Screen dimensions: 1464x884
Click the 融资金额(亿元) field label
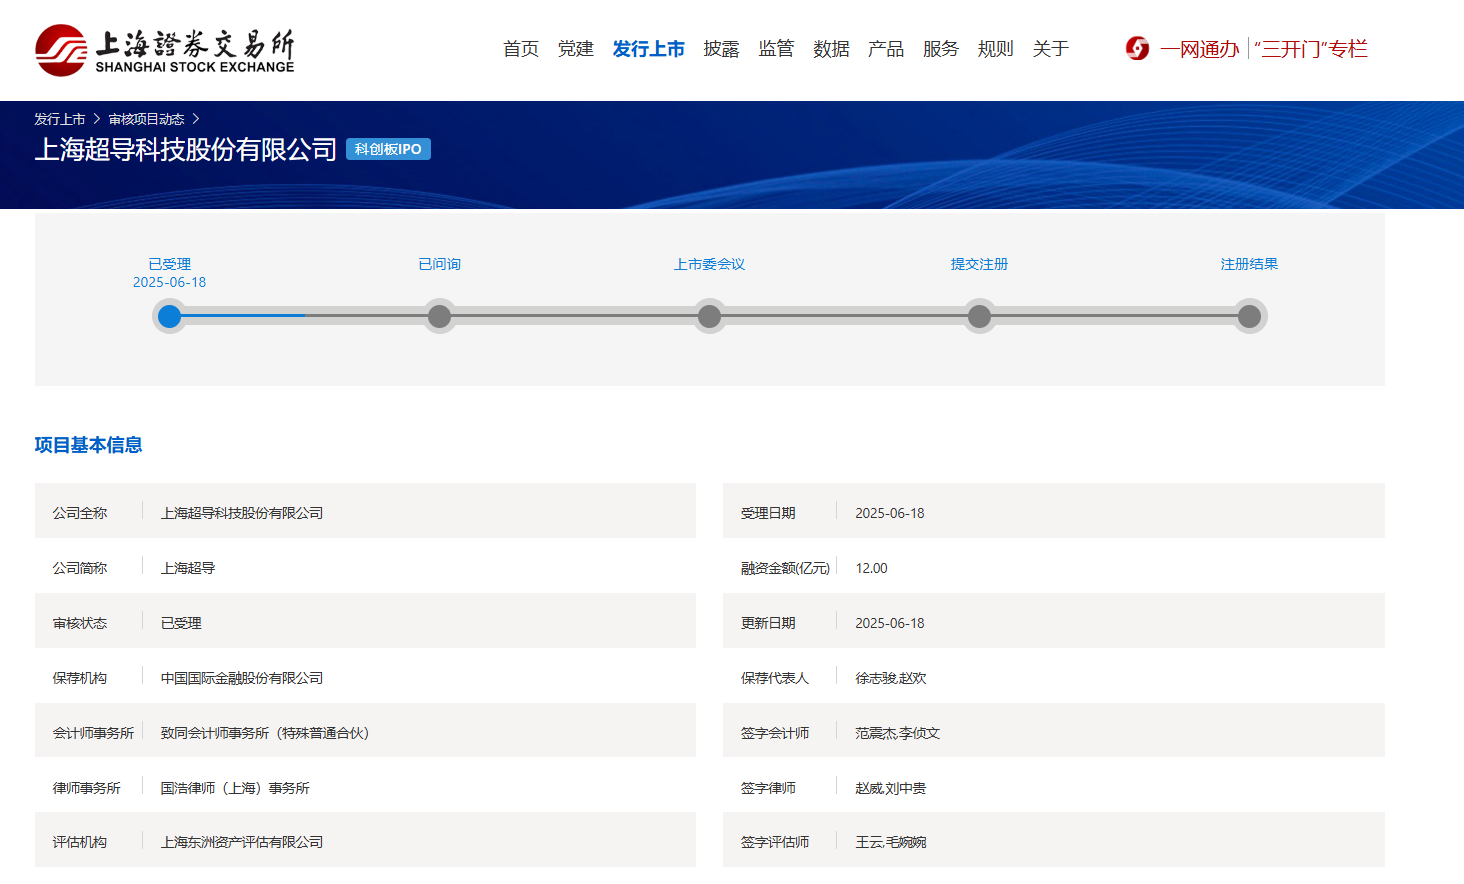pyautogui.click(x=785, y=568)
